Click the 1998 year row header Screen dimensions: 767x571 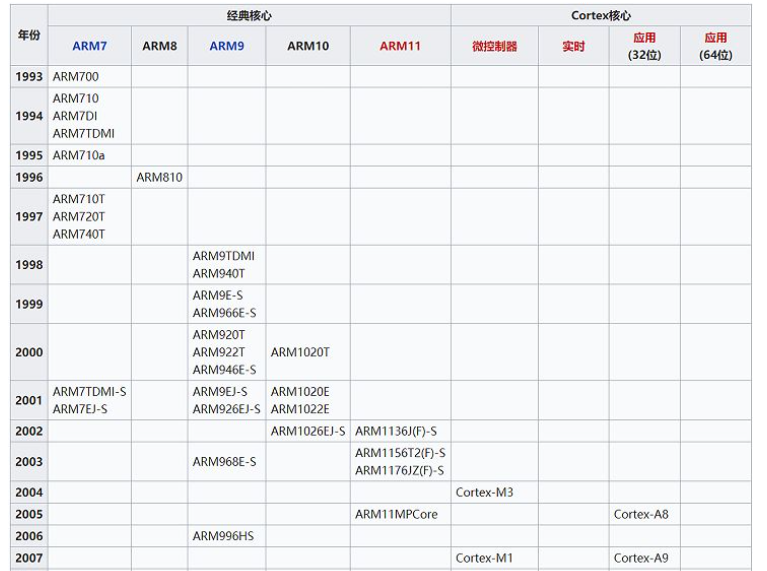(29, 265)
